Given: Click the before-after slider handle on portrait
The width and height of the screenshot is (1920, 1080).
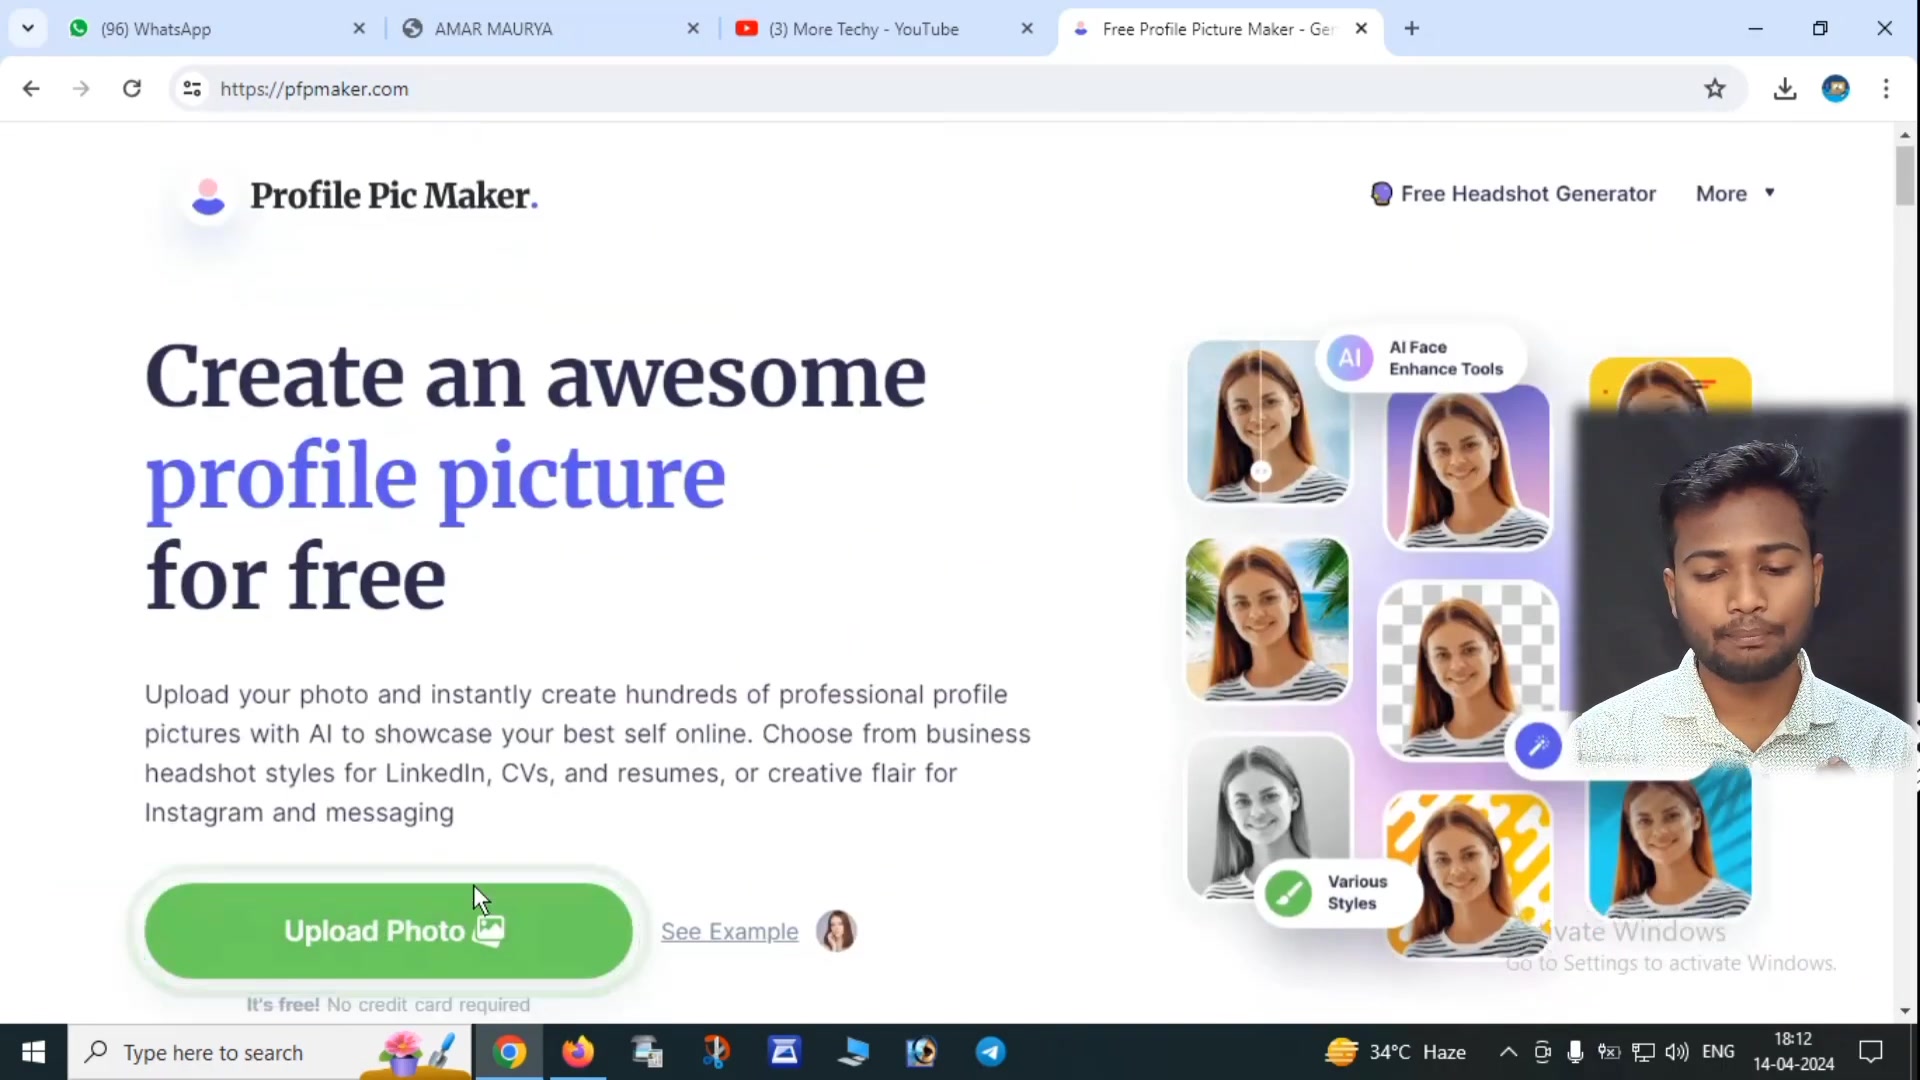Looking at the screenshot, I should point(1261,472).
